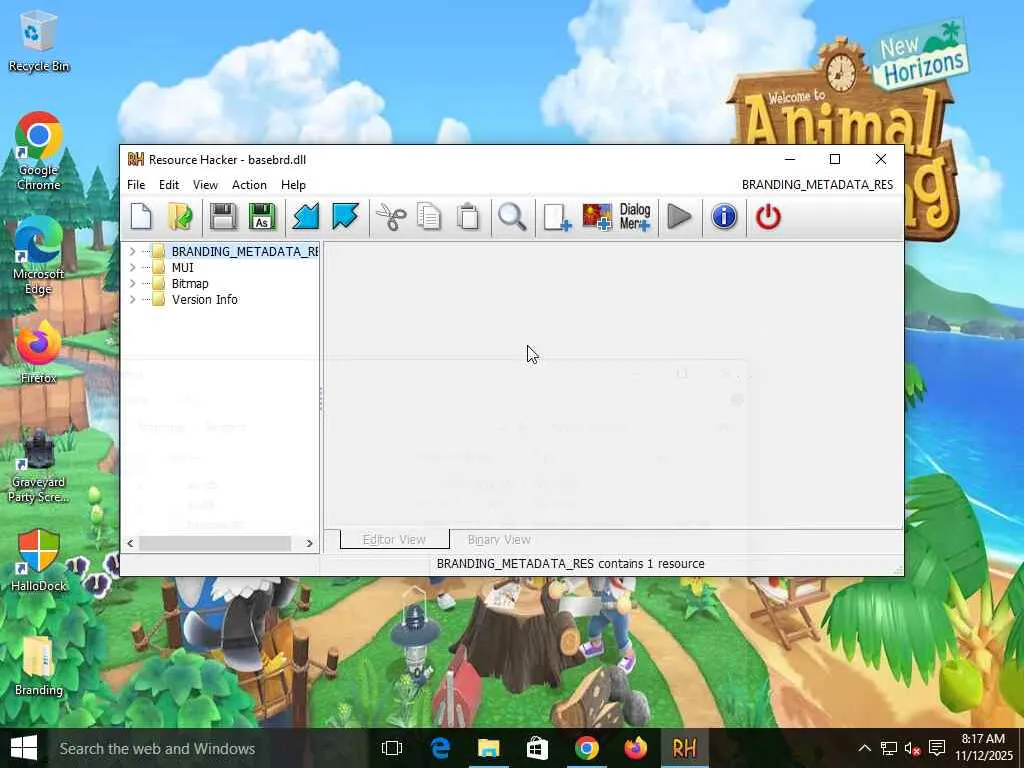Open the Action Center notifications icon
This screenshot has height=768, width=1024.
pyautogui.click(x=937, y=748)
